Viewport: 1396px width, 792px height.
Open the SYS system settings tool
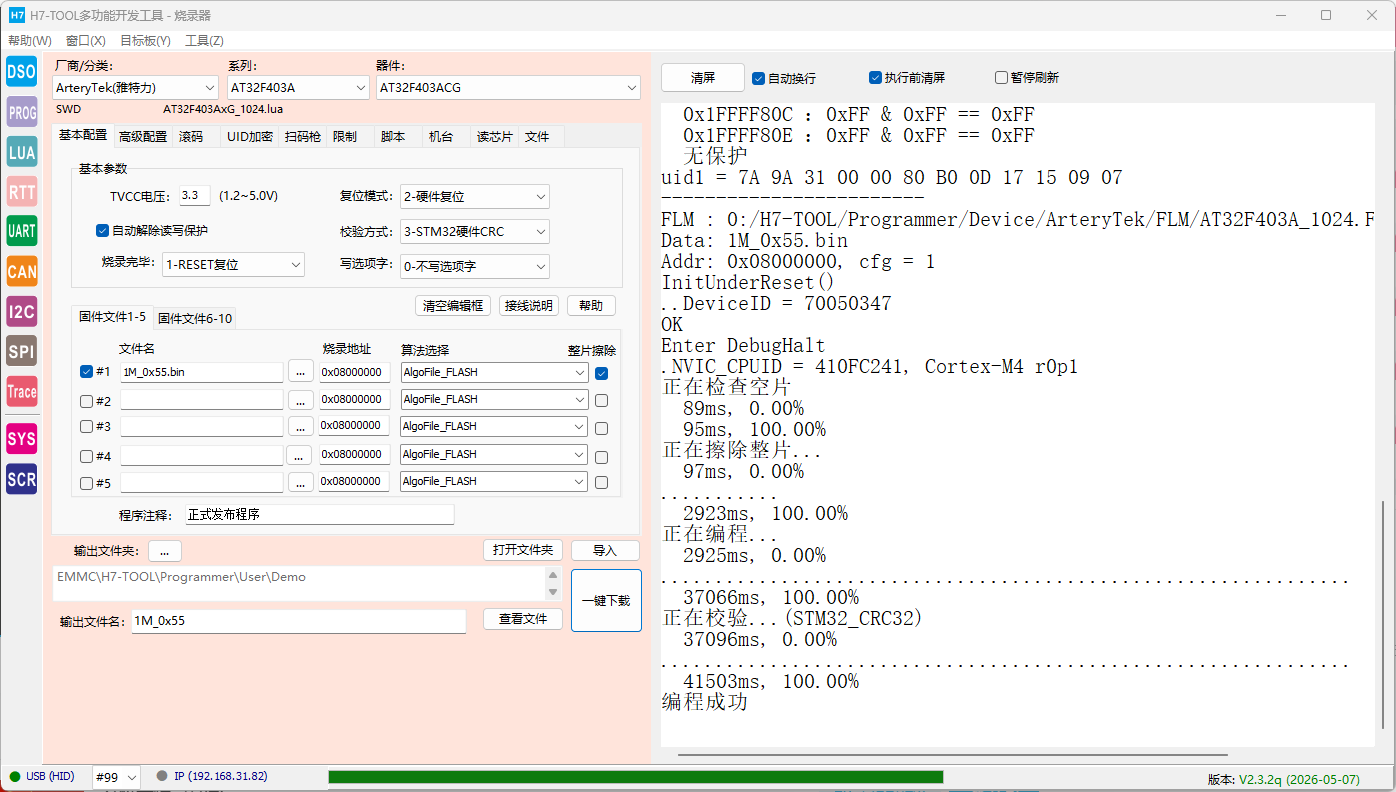coord(21,438)
